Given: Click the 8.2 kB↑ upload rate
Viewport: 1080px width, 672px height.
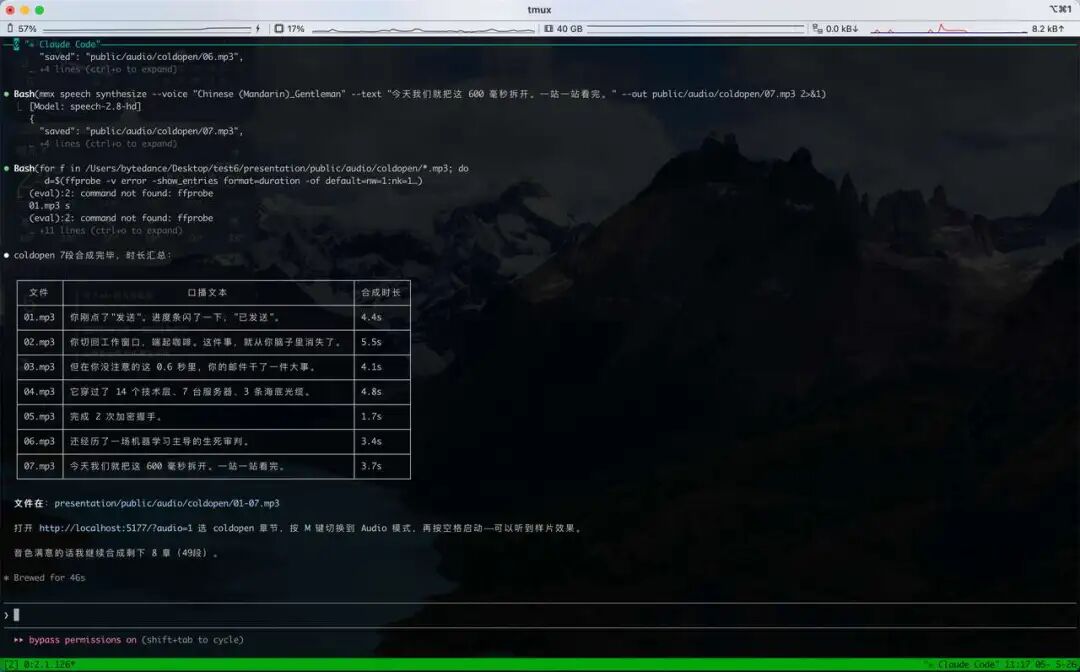Looking at the screenshot, I should (1048, 29).
